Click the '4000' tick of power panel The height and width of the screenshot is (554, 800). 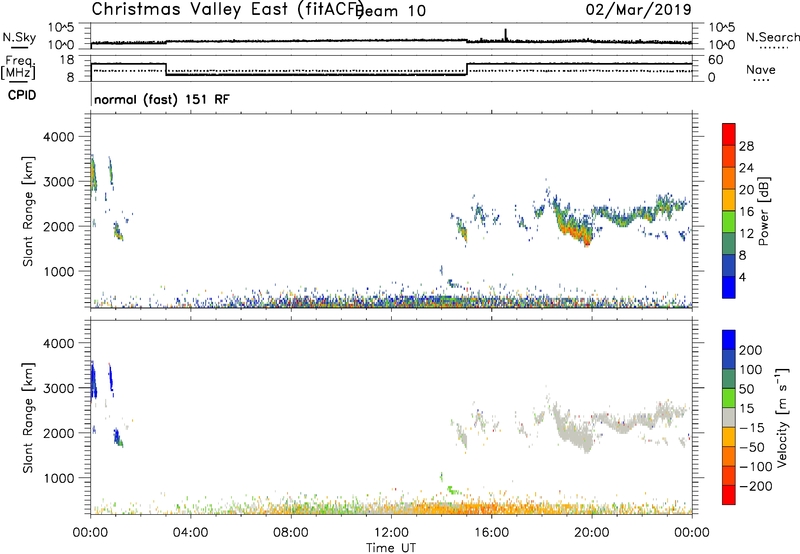click(x=58, y=137)
